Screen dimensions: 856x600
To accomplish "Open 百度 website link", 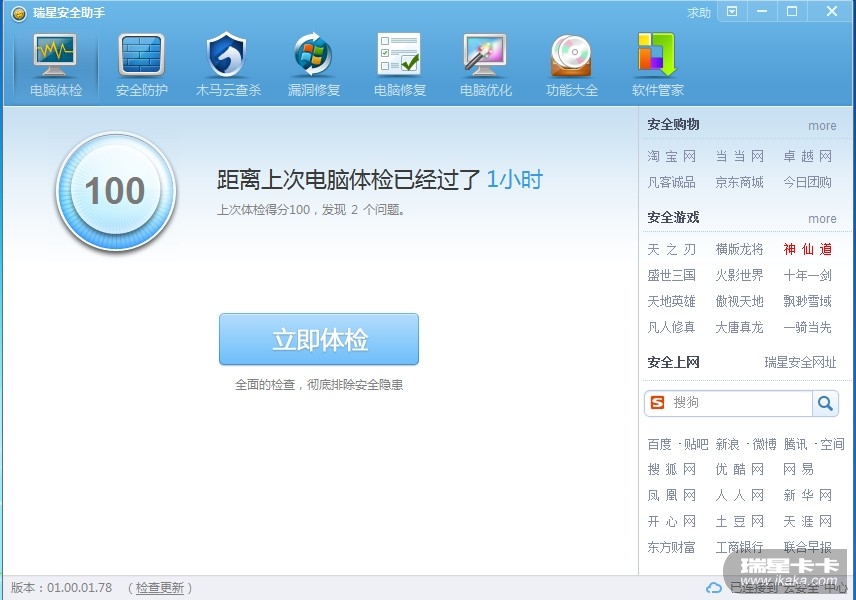I will pos(659,444).
